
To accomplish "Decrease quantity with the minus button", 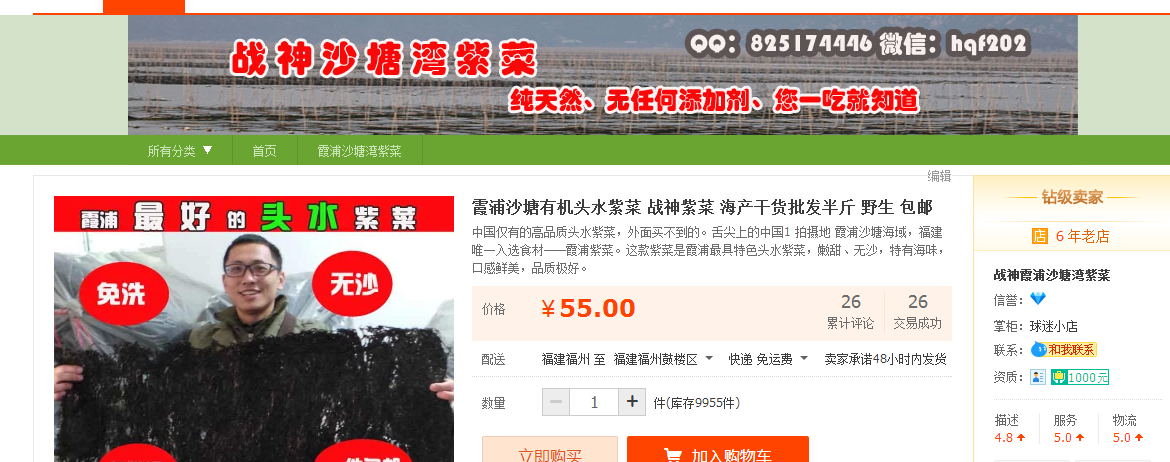I will pos(556,402).
